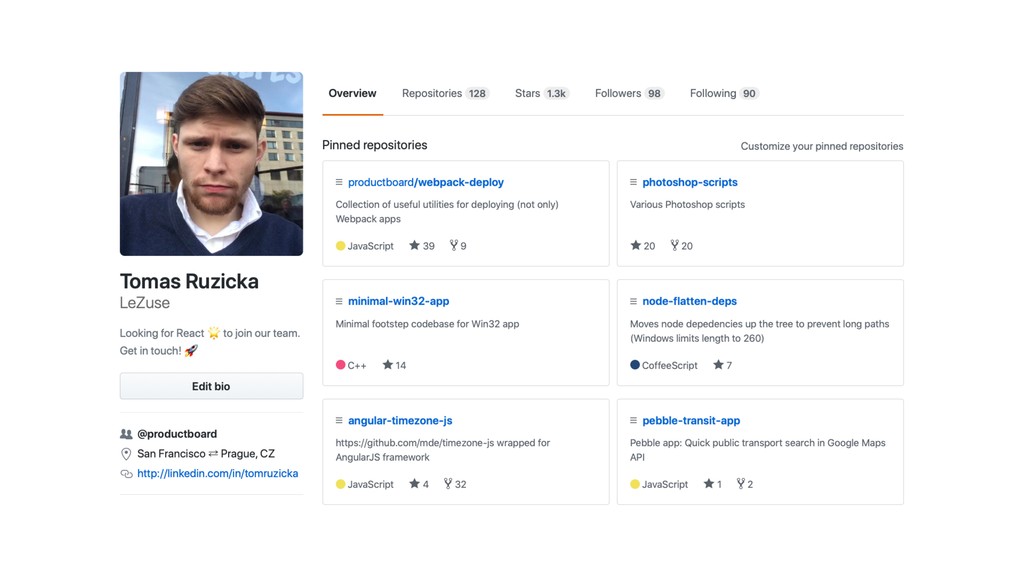The image size is (1024, 576).
Task: Switch to the Repositories tab
Action: (x=444, y=94)
